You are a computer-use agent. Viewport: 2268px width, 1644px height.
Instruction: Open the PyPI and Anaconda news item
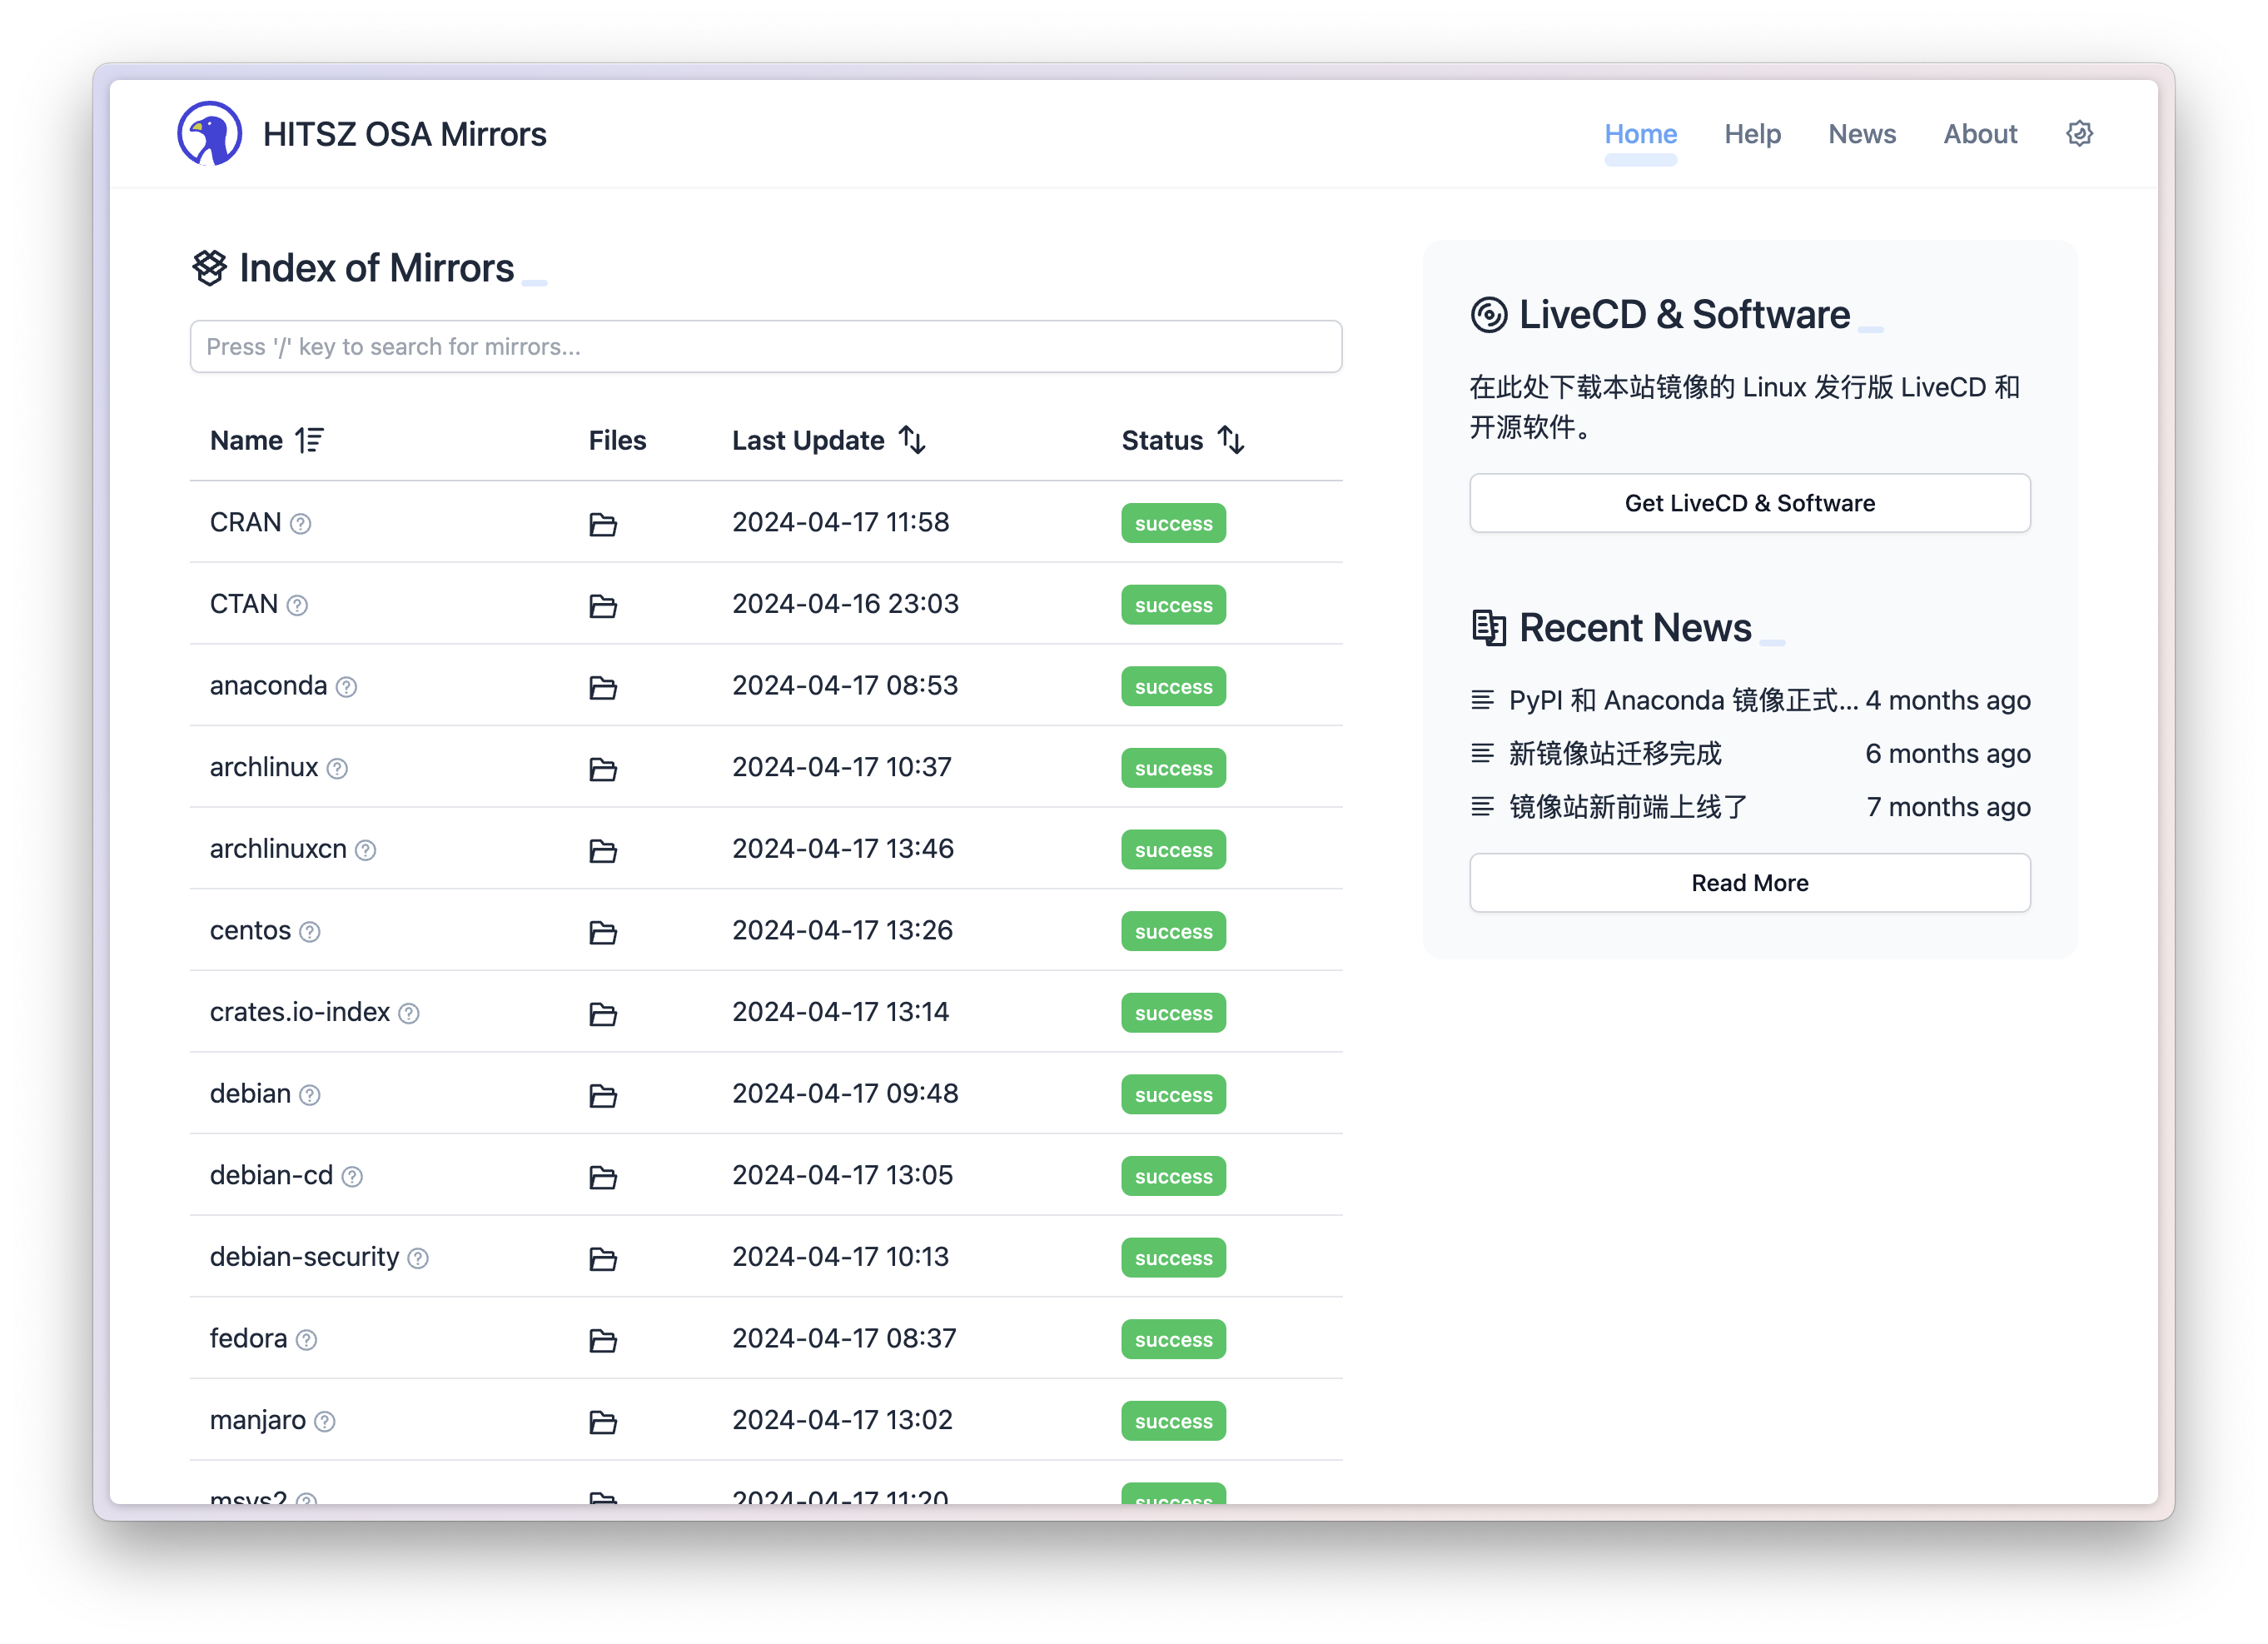click(1682, 700)
